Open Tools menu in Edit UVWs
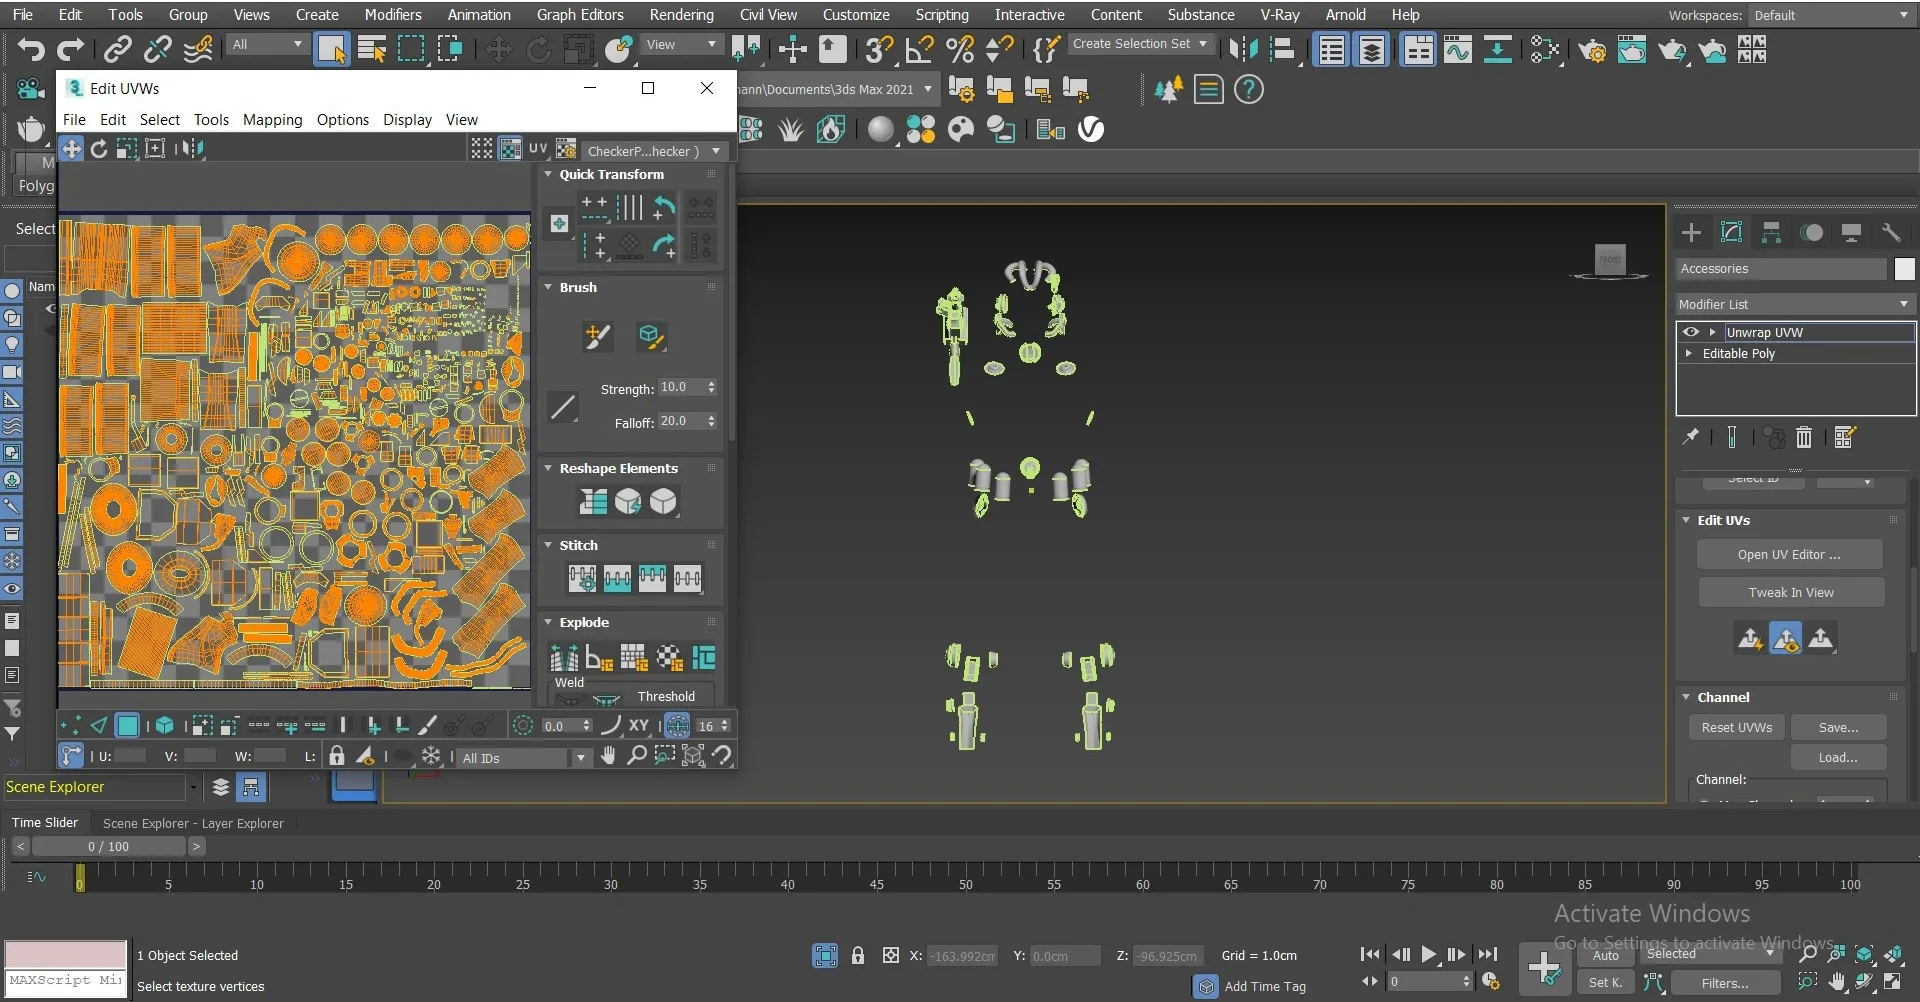This screenshot has height=1002, width=1920. point(211,120)
